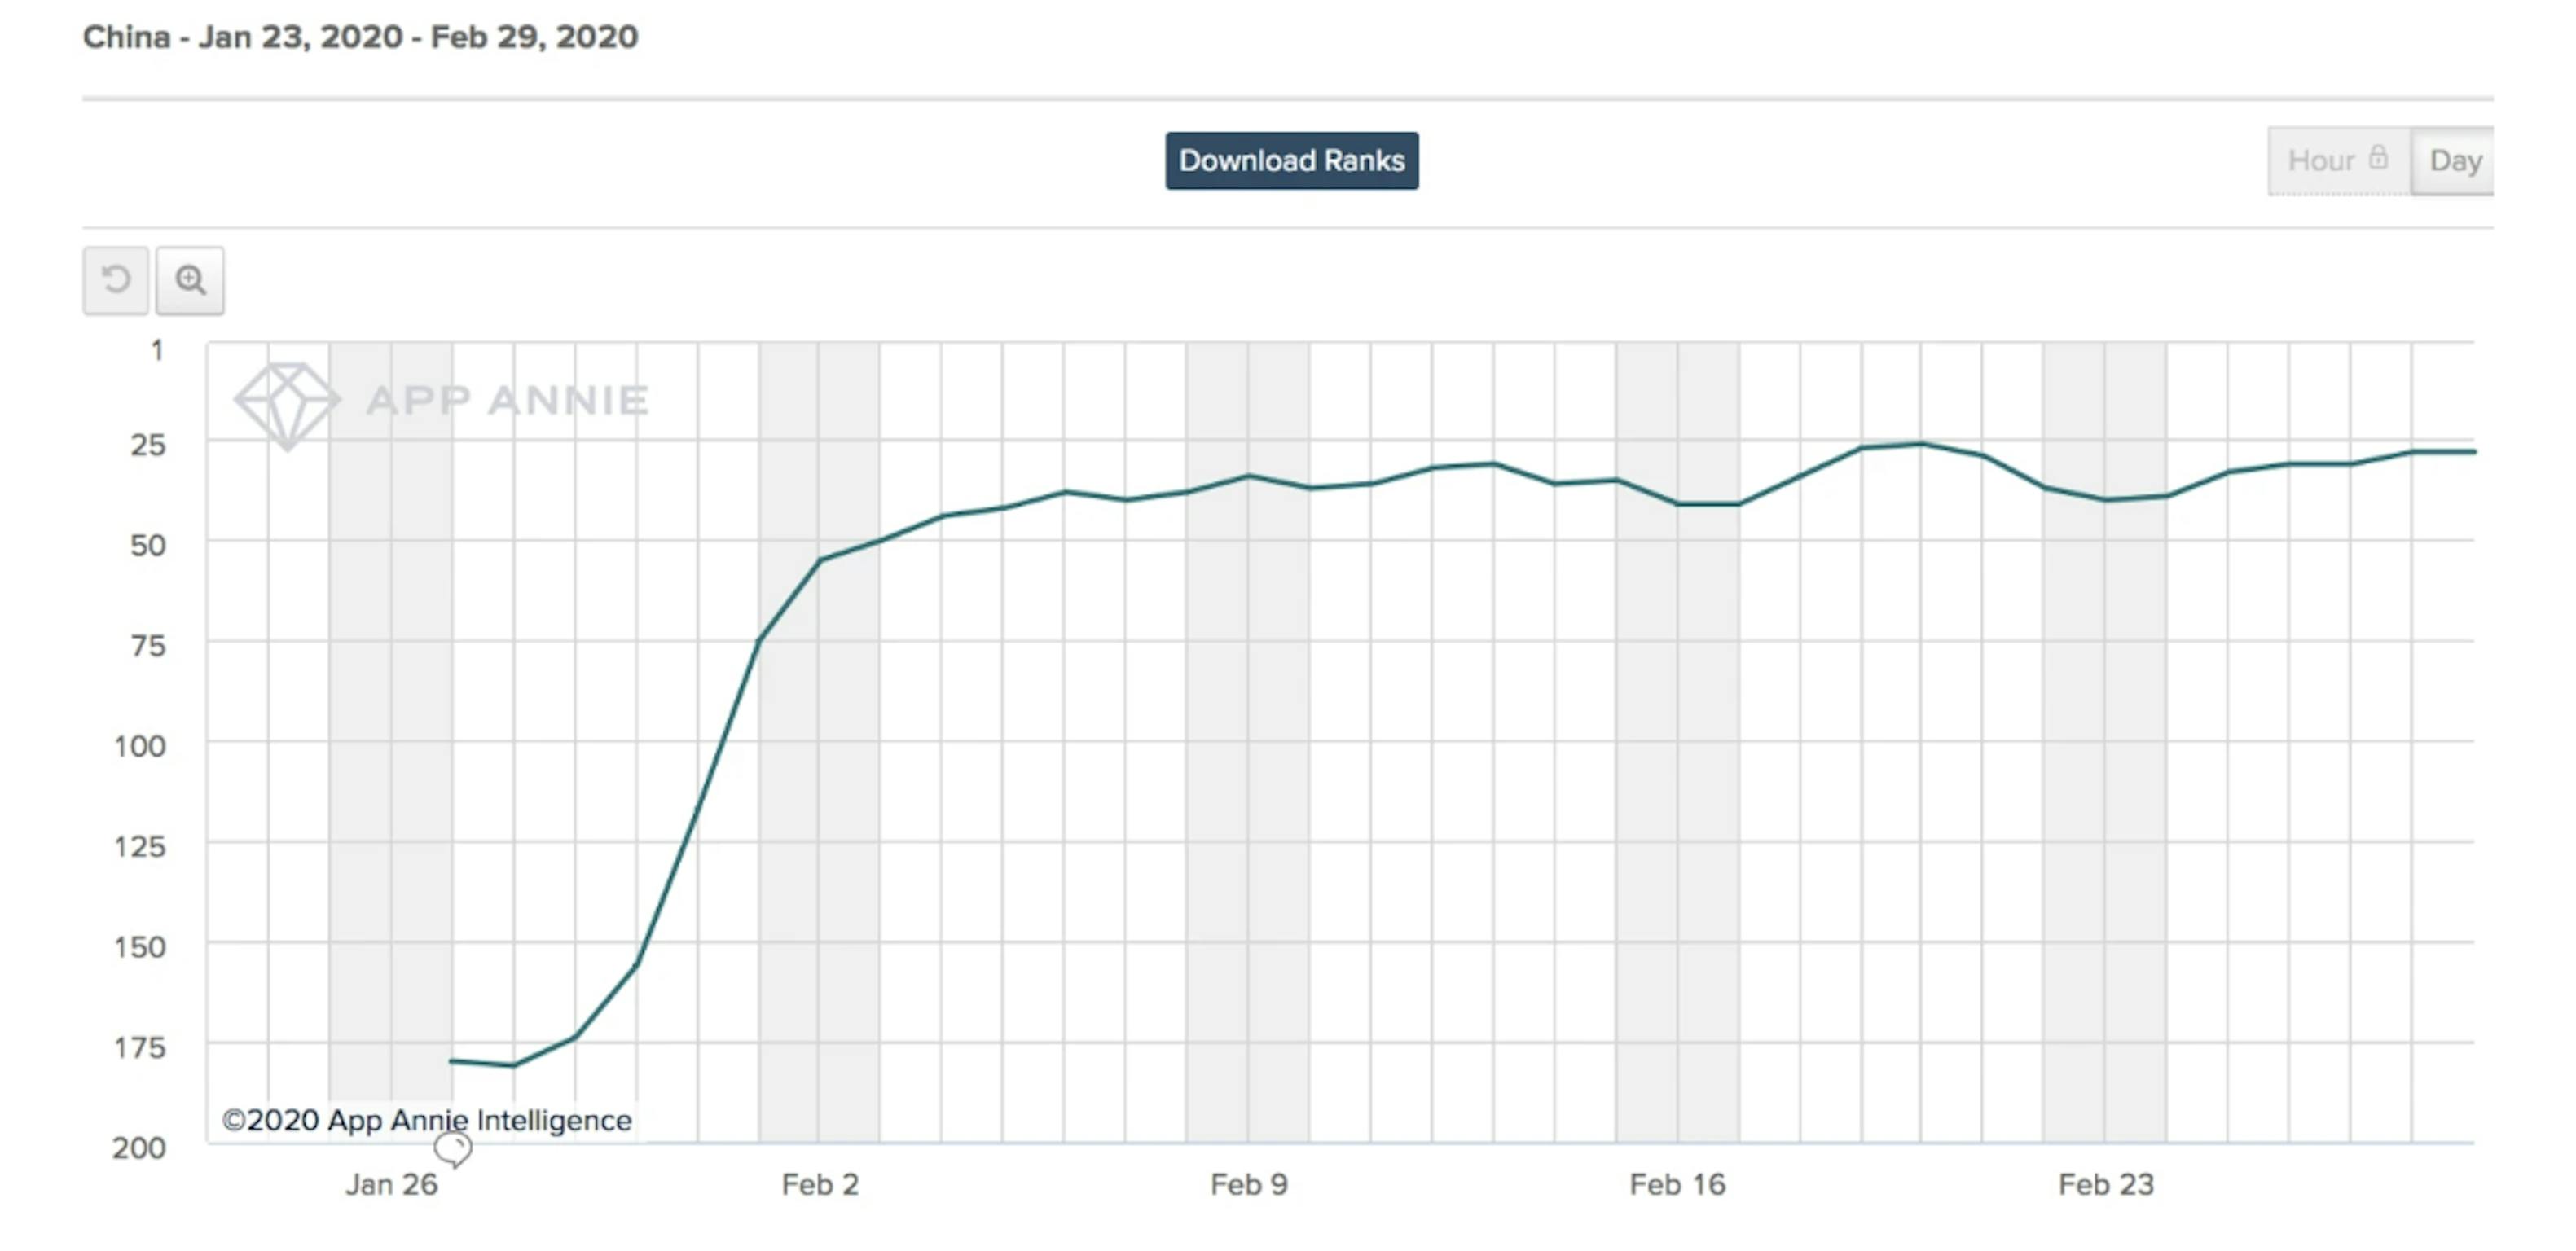Click the chart title China date range
Screen dimensions: 2576x1251
(360, 37)
